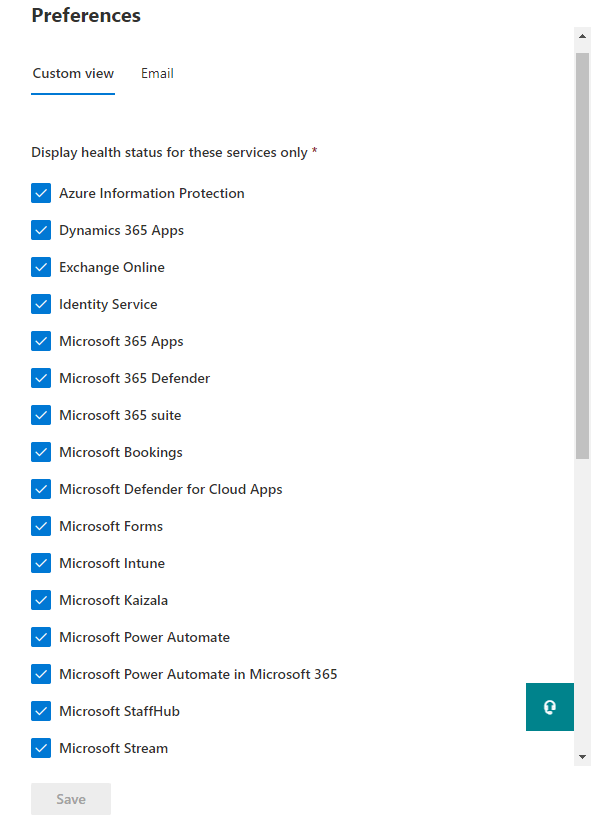
Task: Click 'Display health status for these services only' text
Action: point(170,153)
